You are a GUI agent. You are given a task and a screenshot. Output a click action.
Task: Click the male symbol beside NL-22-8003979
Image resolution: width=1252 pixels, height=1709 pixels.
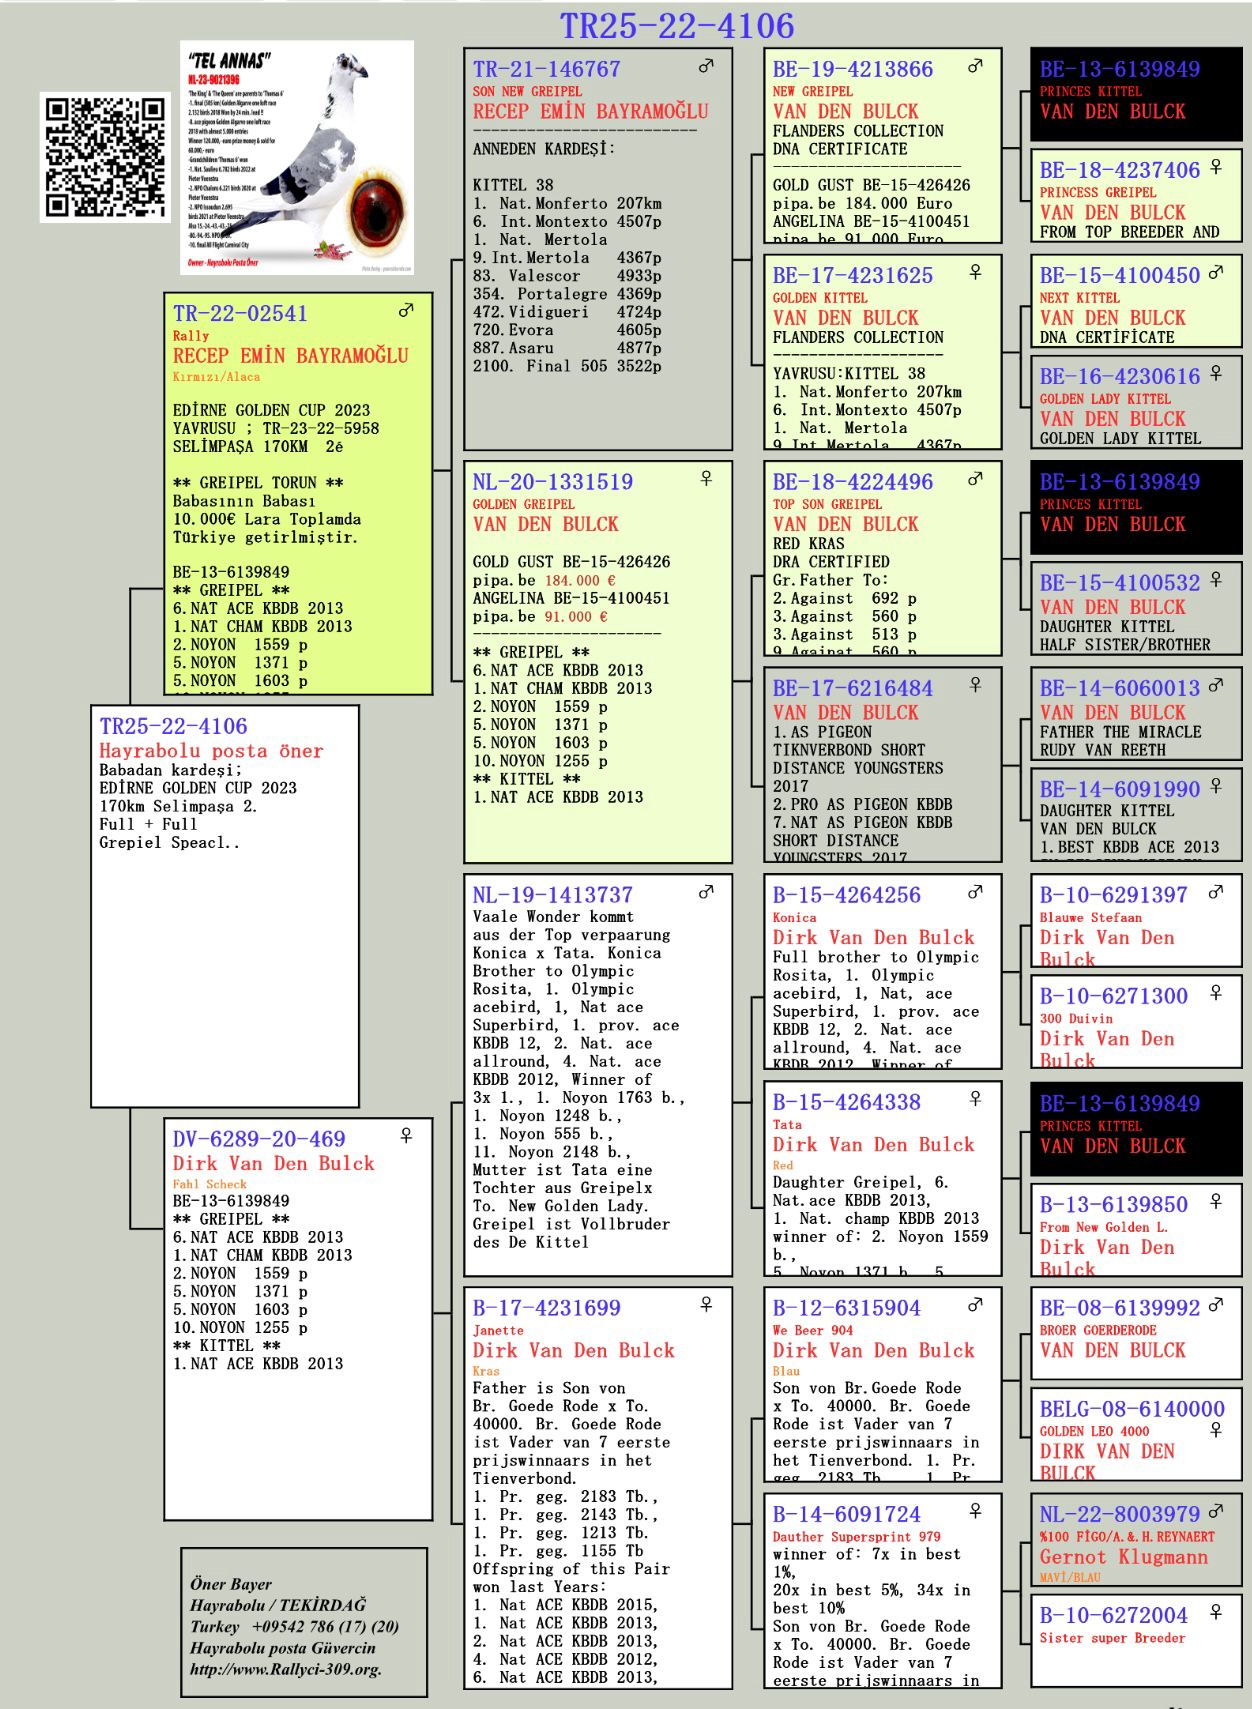1216,1511
